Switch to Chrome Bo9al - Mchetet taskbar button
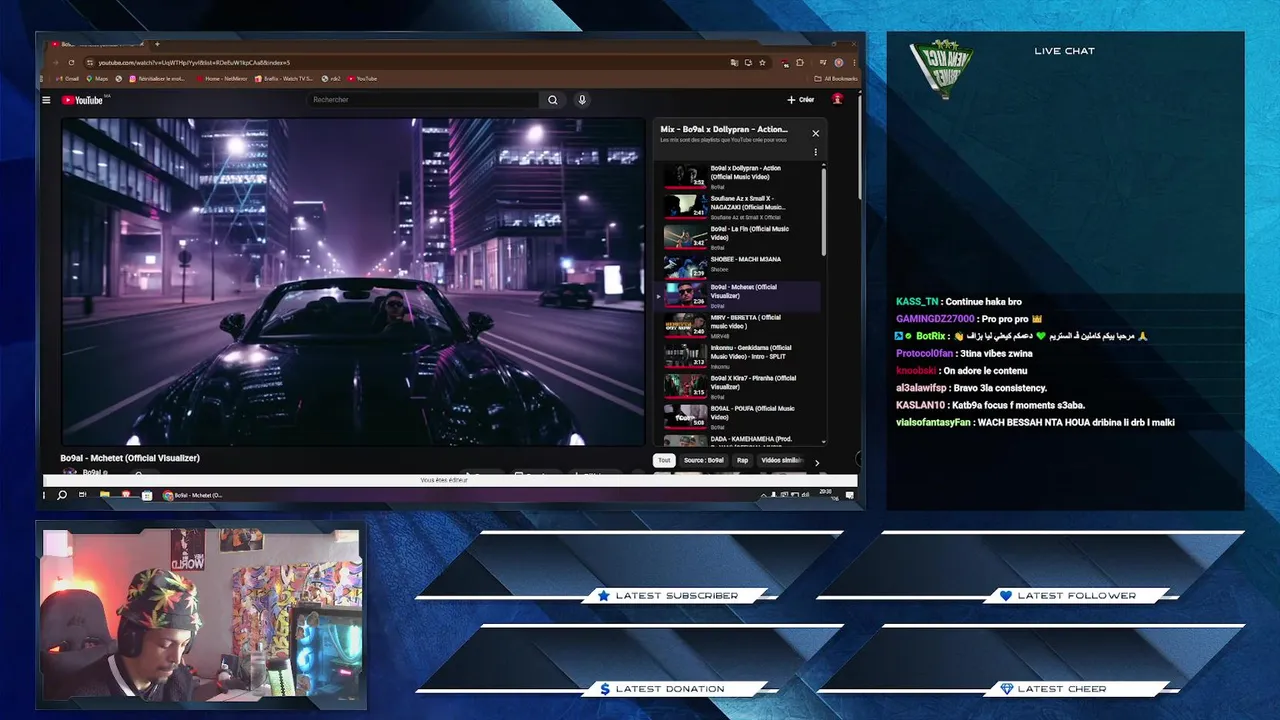 coord(193,495)
